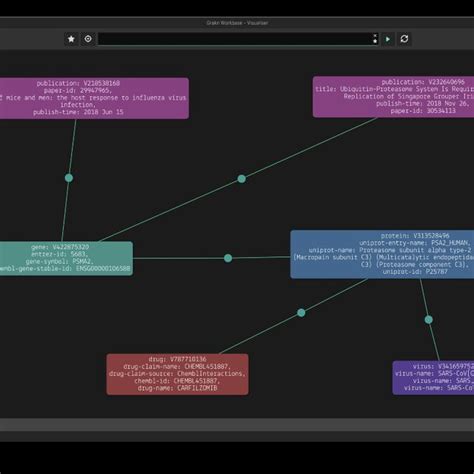
Task: Click relation dot between gene and influenza publication
Action: [x=69, y=178]
